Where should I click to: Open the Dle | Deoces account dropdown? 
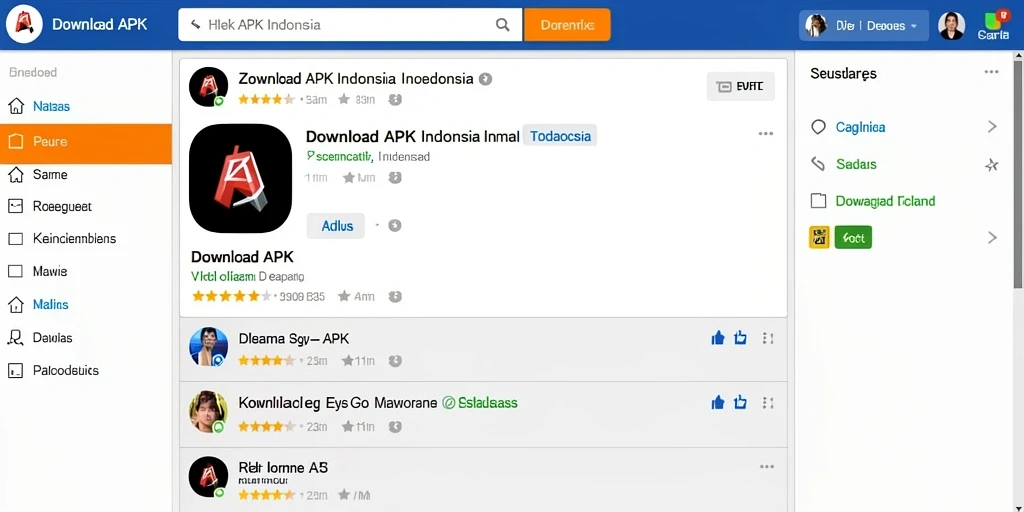coord(863,25)
